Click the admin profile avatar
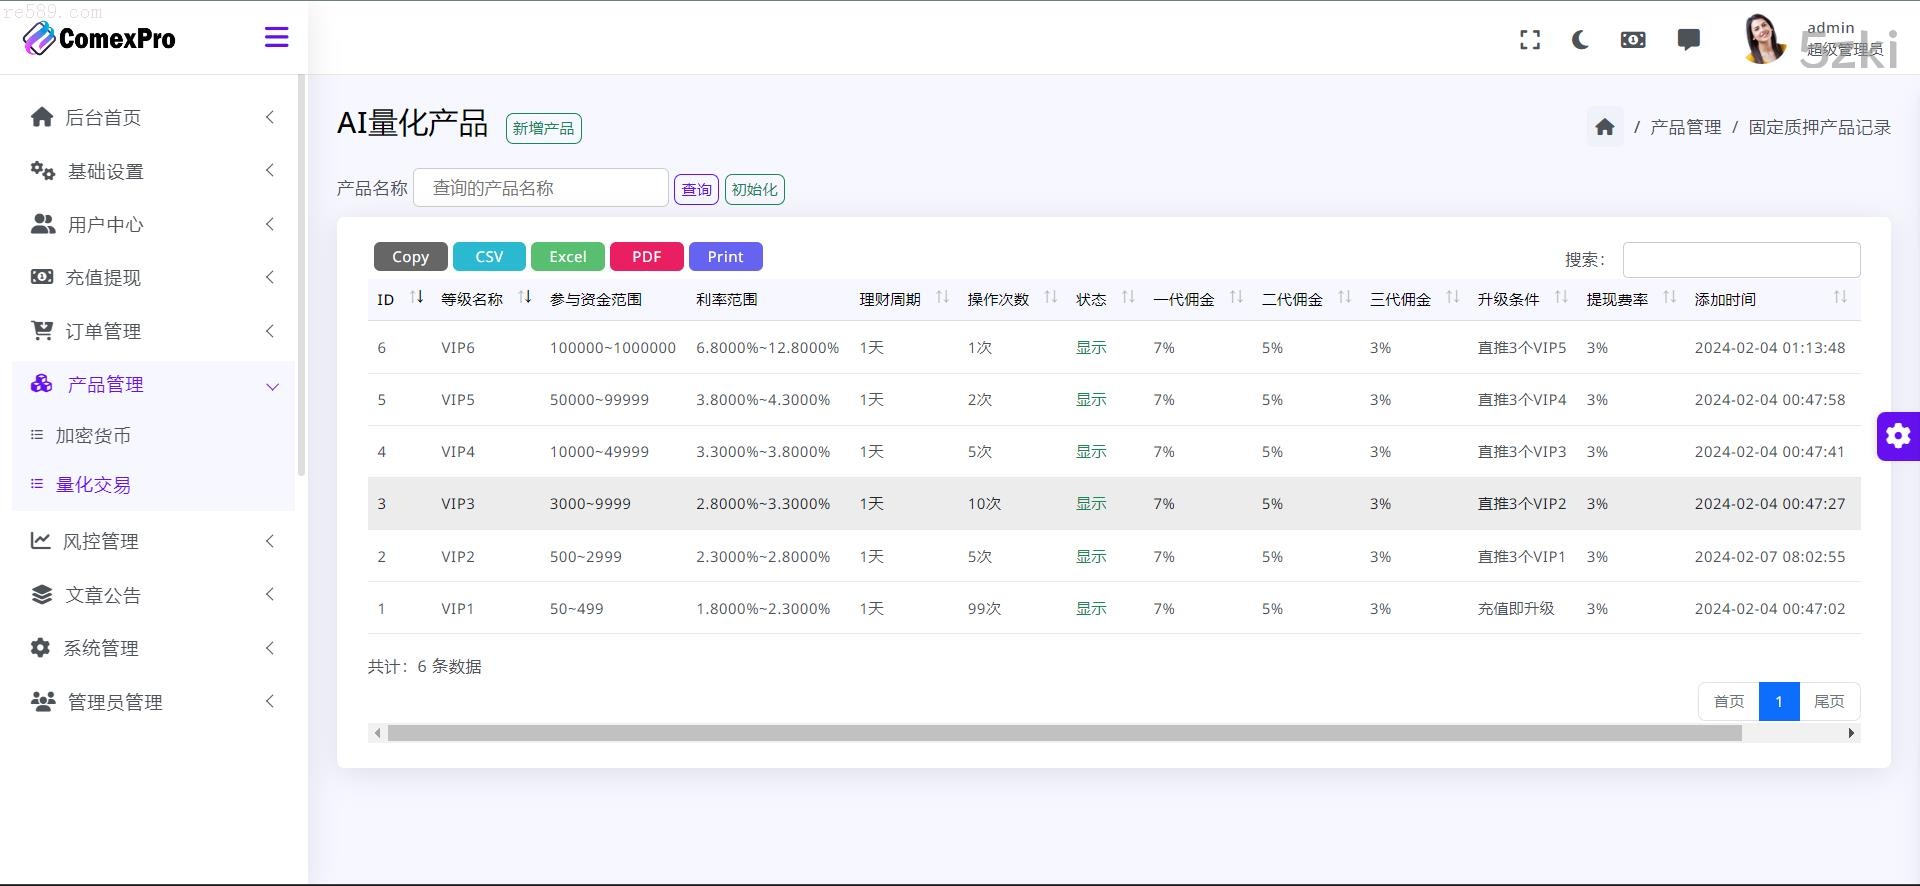 1763,40
